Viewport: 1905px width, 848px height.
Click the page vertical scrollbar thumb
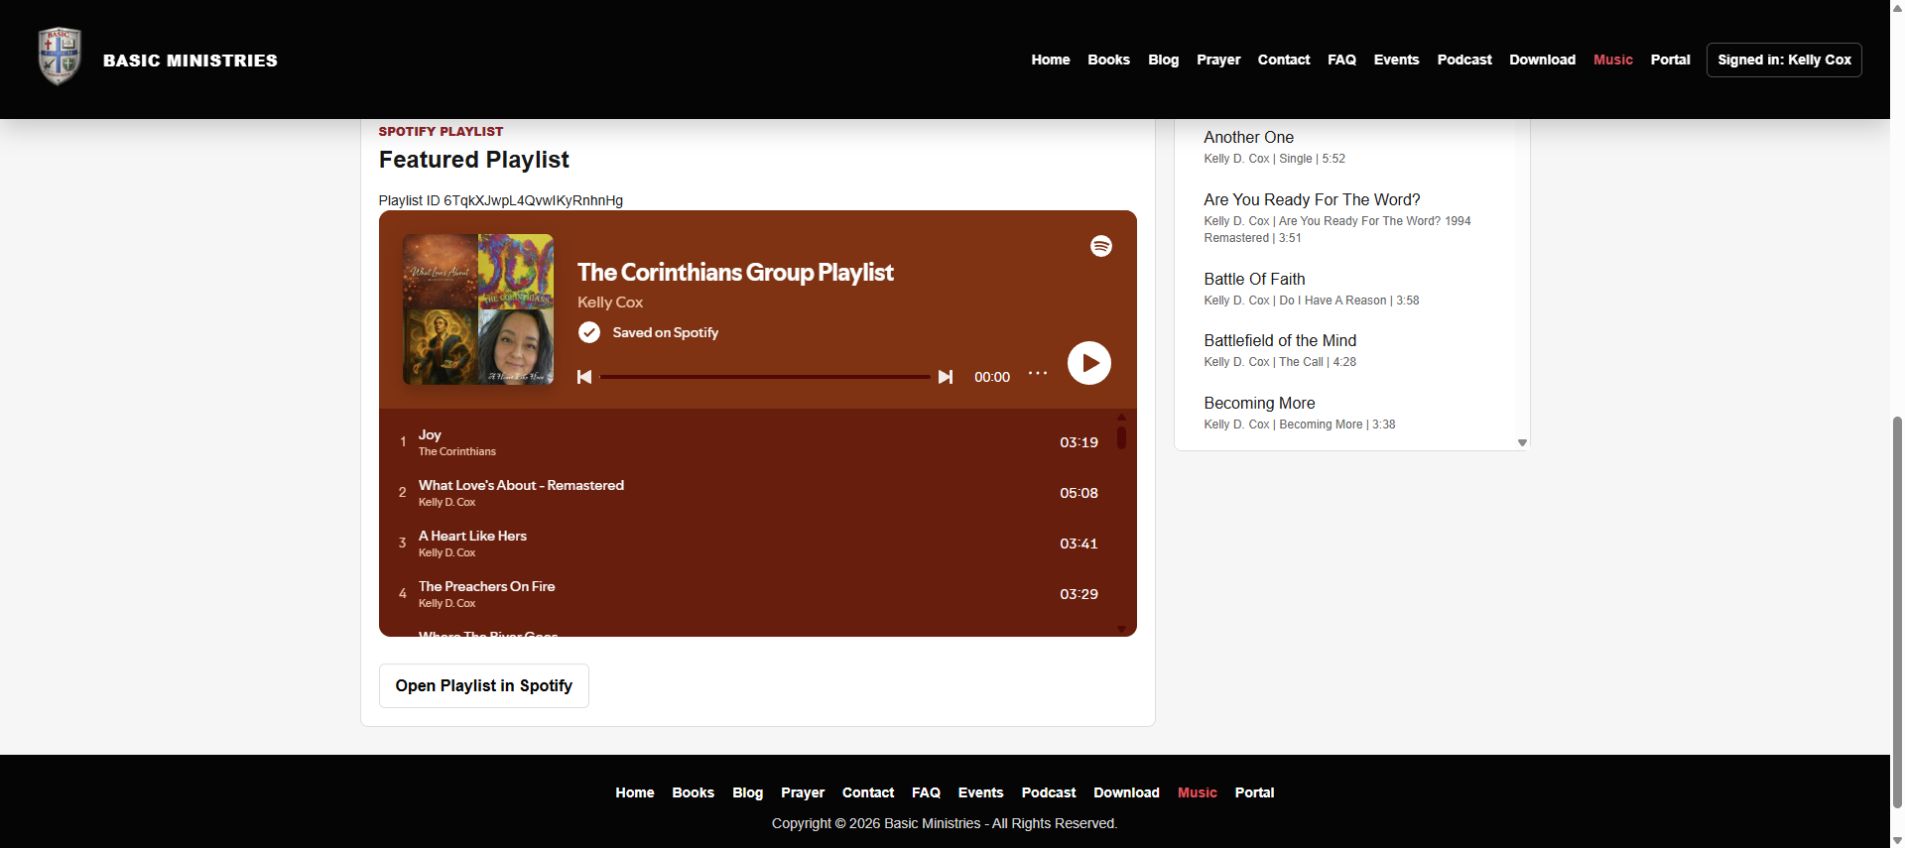tap(1897, 612)
